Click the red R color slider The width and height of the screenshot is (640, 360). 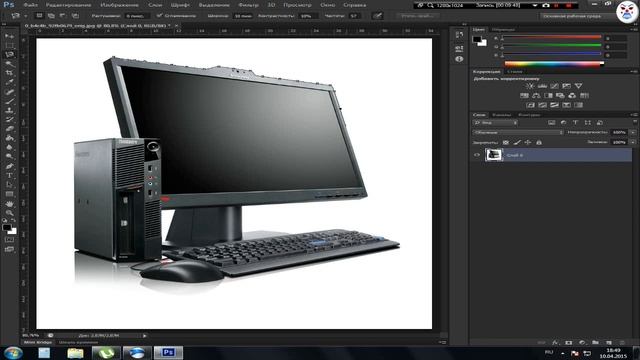(552, 38)
